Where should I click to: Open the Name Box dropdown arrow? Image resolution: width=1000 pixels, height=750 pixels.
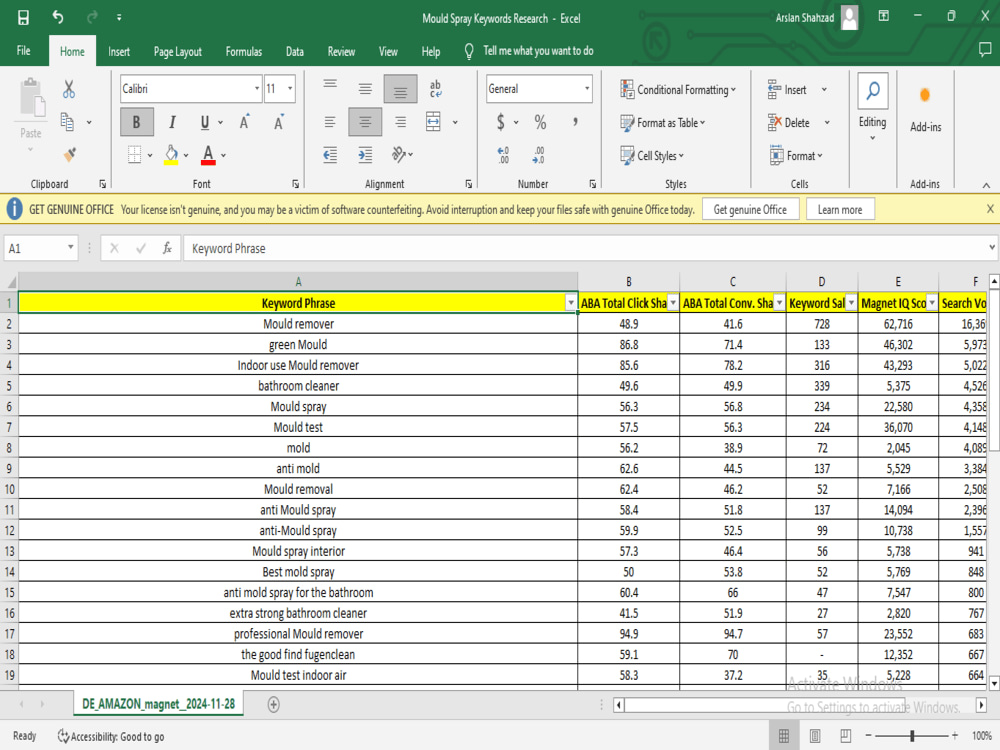(x=70, y=247)
